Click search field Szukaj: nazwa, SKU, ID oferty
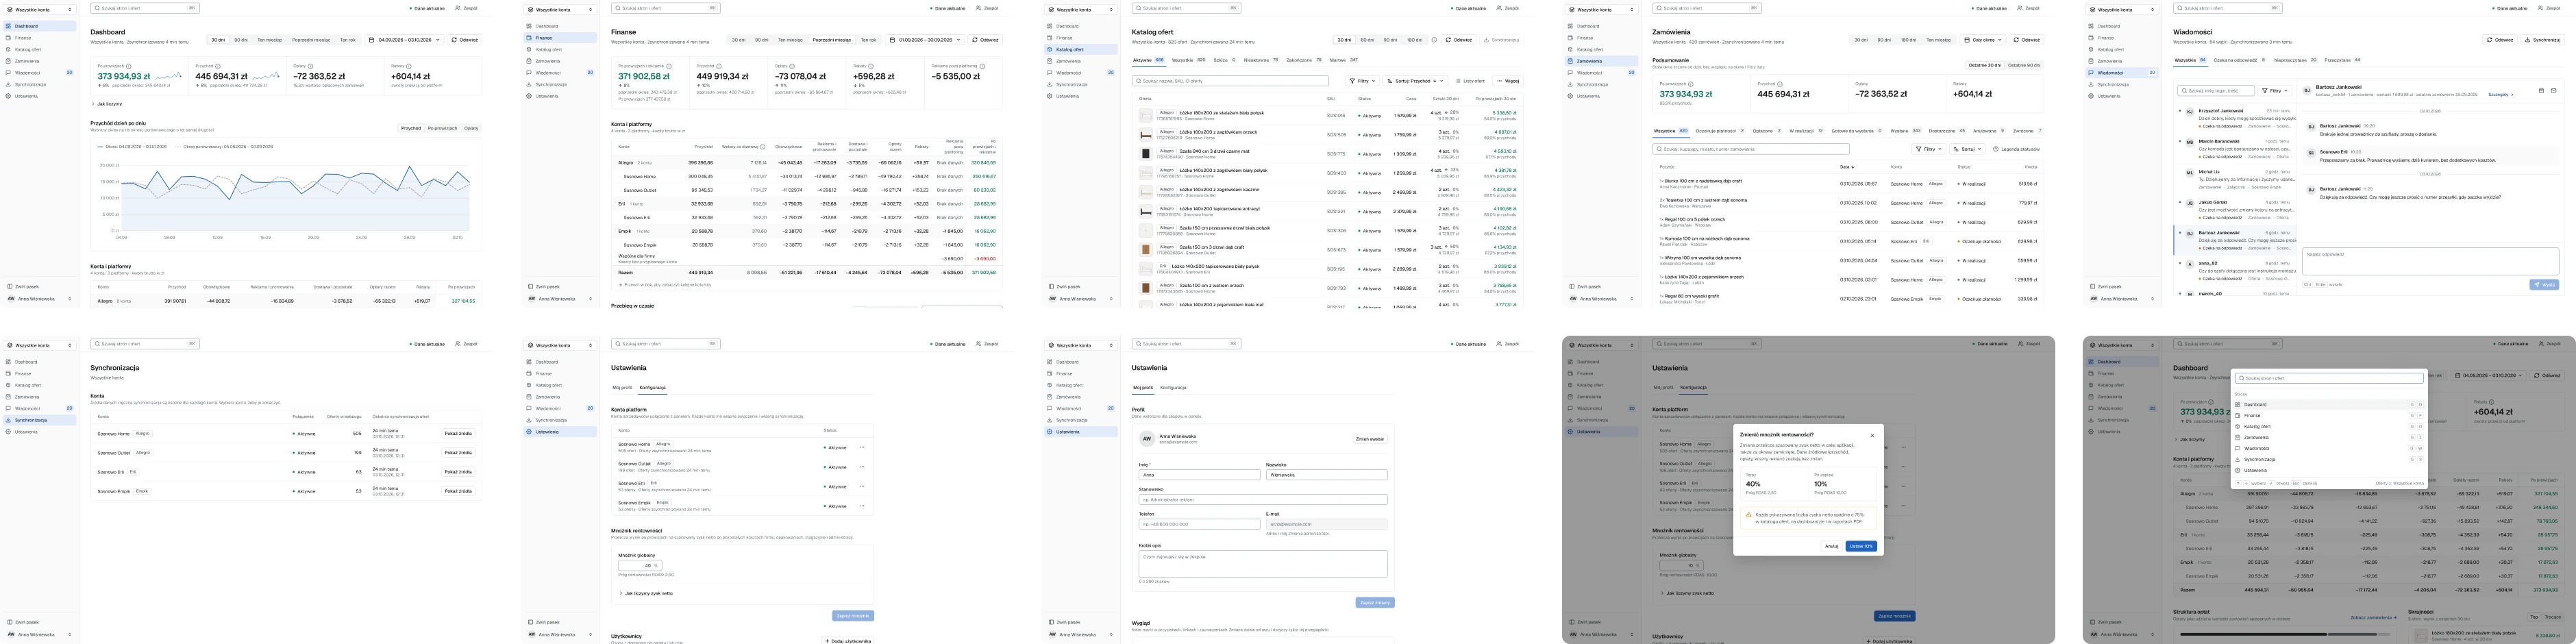This screenshot has width=2576, height=644. pyautogui.click(x=1231, y=81)
